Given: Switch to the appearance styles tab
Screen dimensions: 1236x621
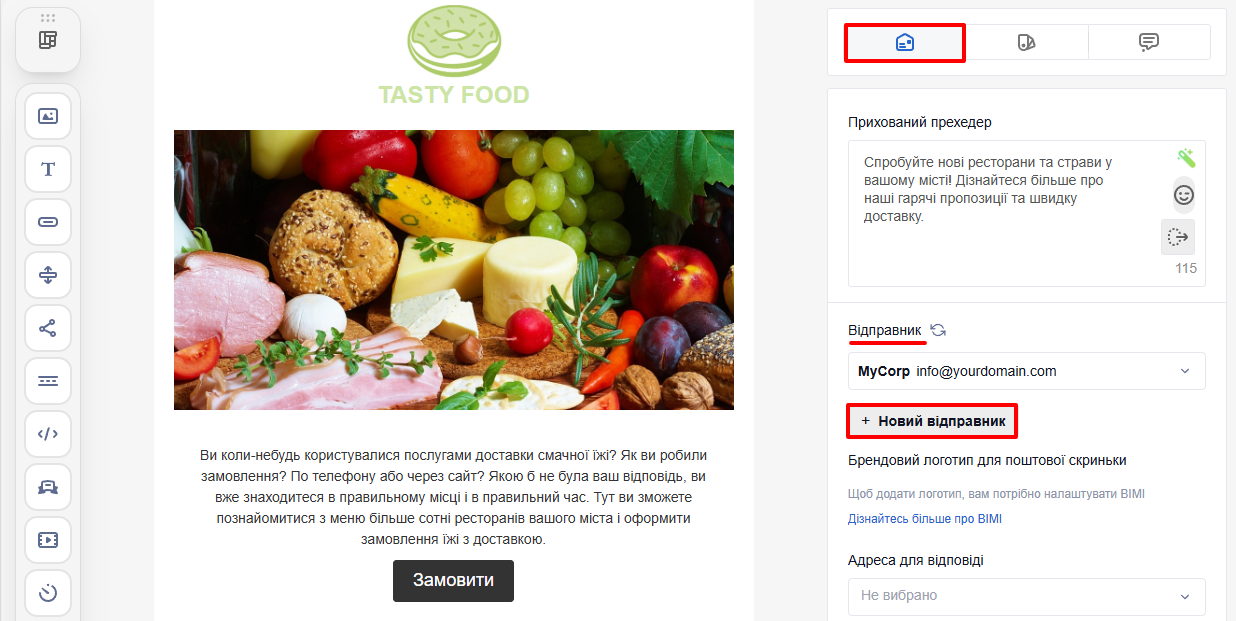Looking at the screenshot, I should [x=1027, y=42].
